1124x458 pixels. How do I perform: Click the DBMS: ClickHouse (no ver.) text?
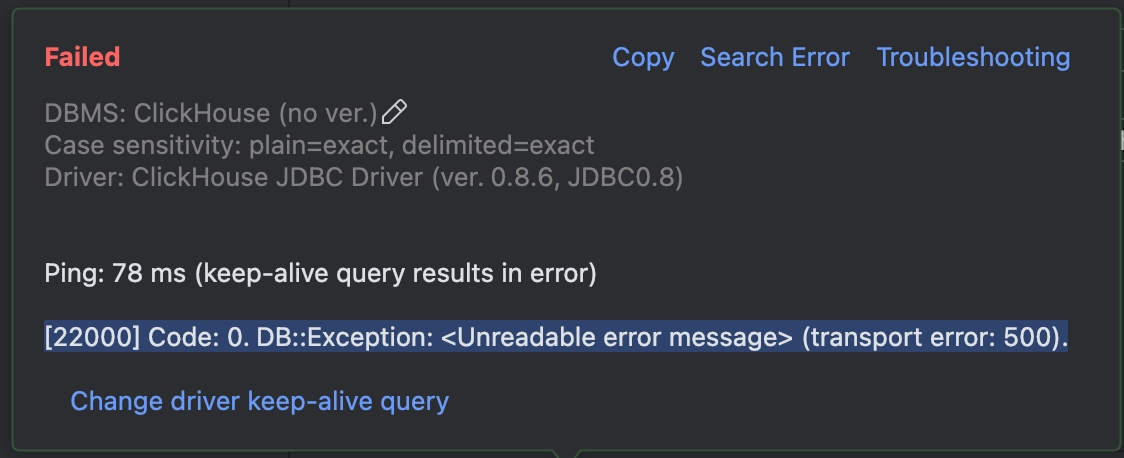click(211, 113)
